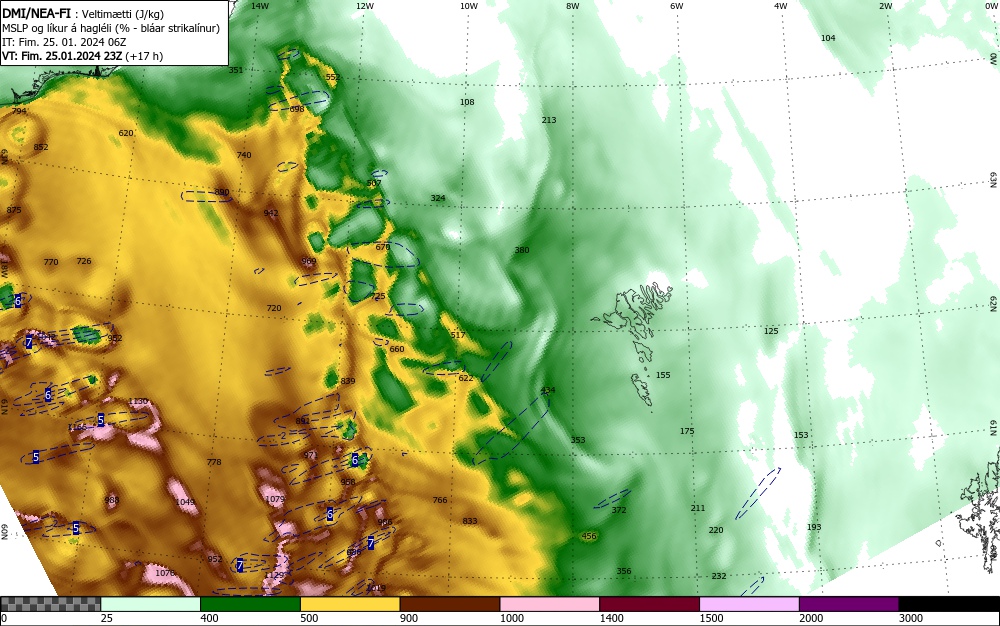Select the map value '766'
The width and height of the screenshot is (1000, 626).
tap(440, 500)
